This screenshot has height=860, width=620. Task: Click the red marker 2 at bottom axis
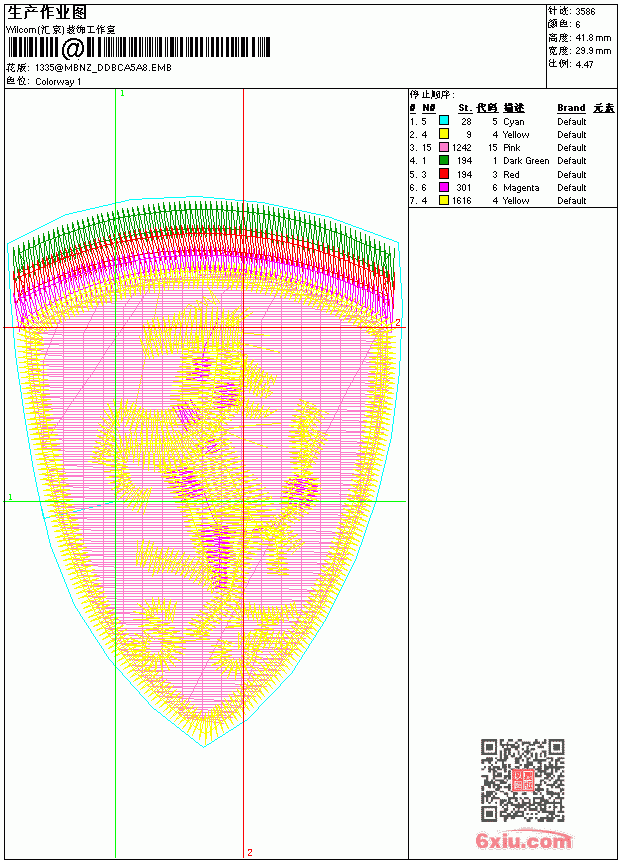[250, 852]
